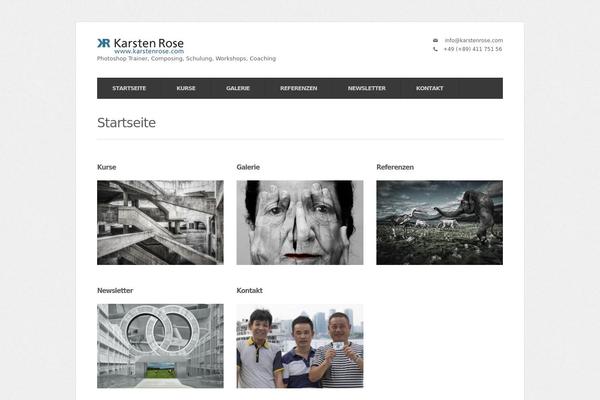Open Kontakt in the navigation bar
This screenshot has width=600, height=400.
click(430, 88)
